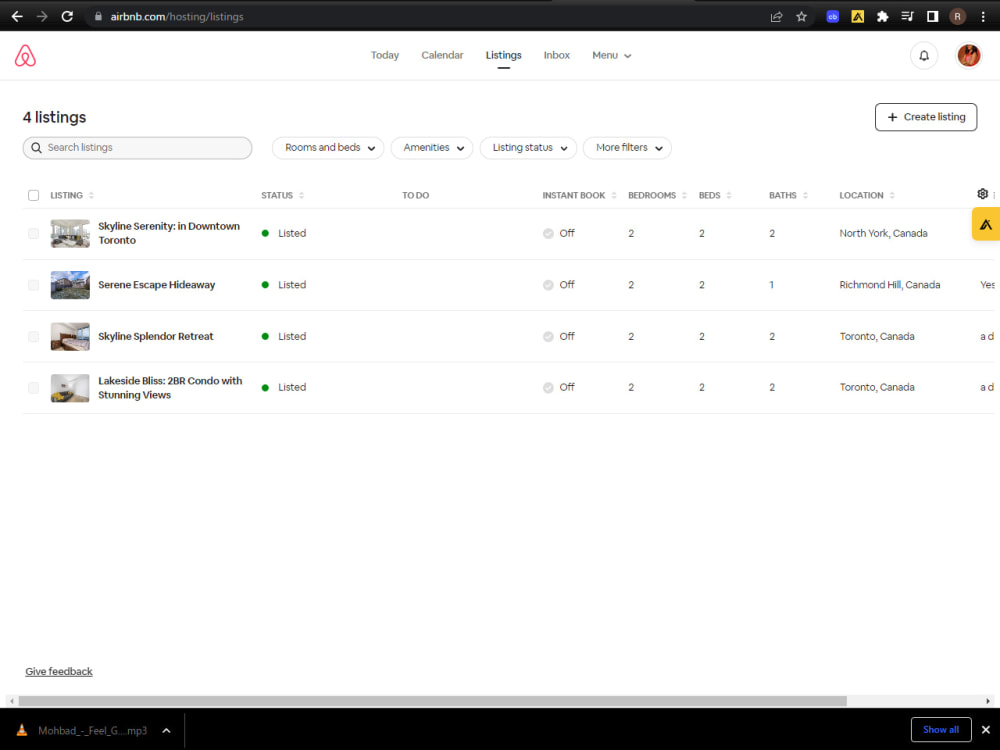This screenshot has width=1000, height=750.
Task: Click the Skyline Serenity listing thumbnail
Action: coord(70,233)
